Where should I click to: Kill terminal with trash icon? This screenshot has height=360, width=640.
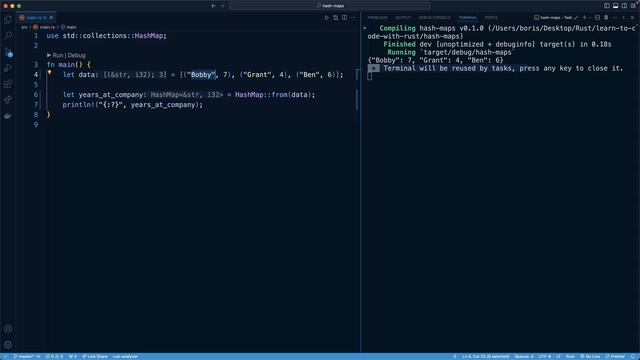coord(606,18)
